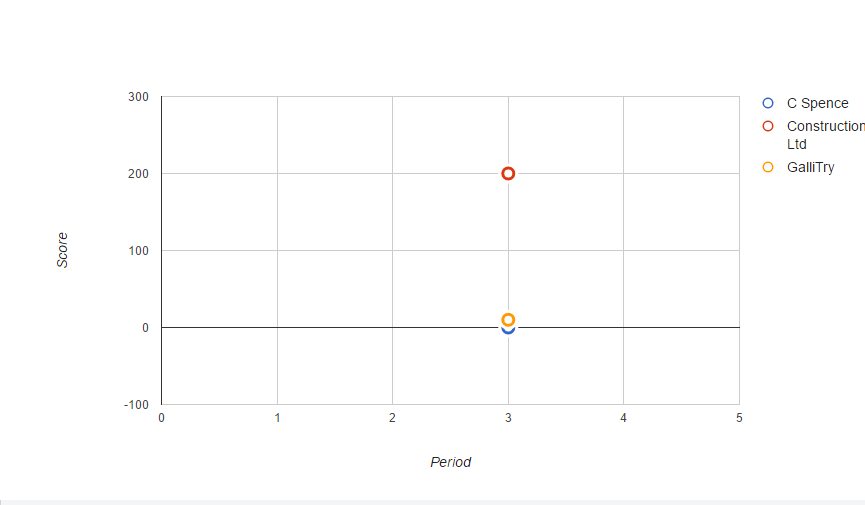The width and height of the screenshot is (865, 505).
Task: Click the C Spence legend marker
Action: pyautogui.click(x=768, y=103)
